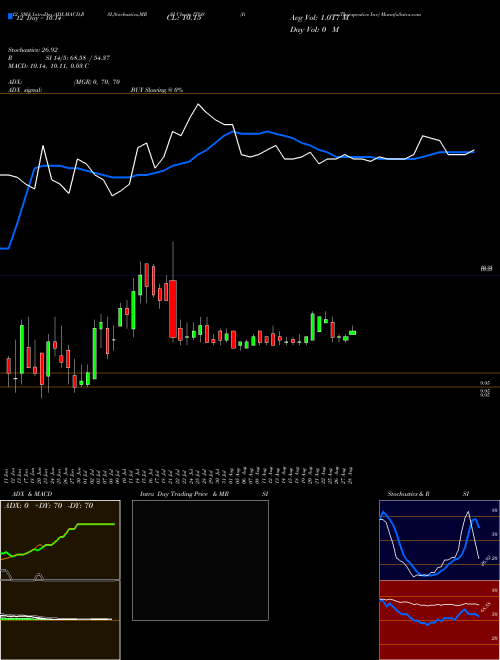Click the 'ADX signal:' label
The image size is (500, 660).
25,90
